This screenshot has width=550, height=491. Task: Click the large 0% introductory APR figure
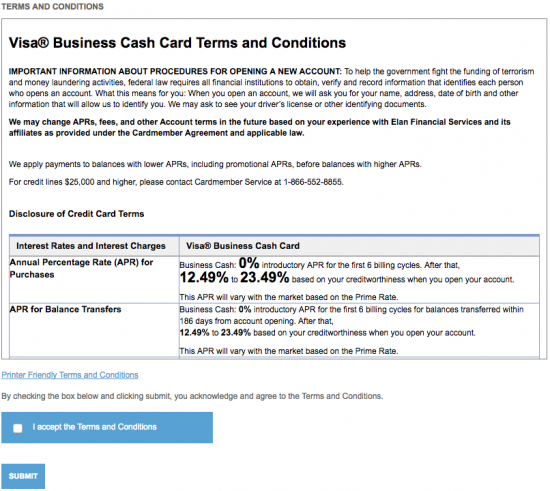point(249,263)
